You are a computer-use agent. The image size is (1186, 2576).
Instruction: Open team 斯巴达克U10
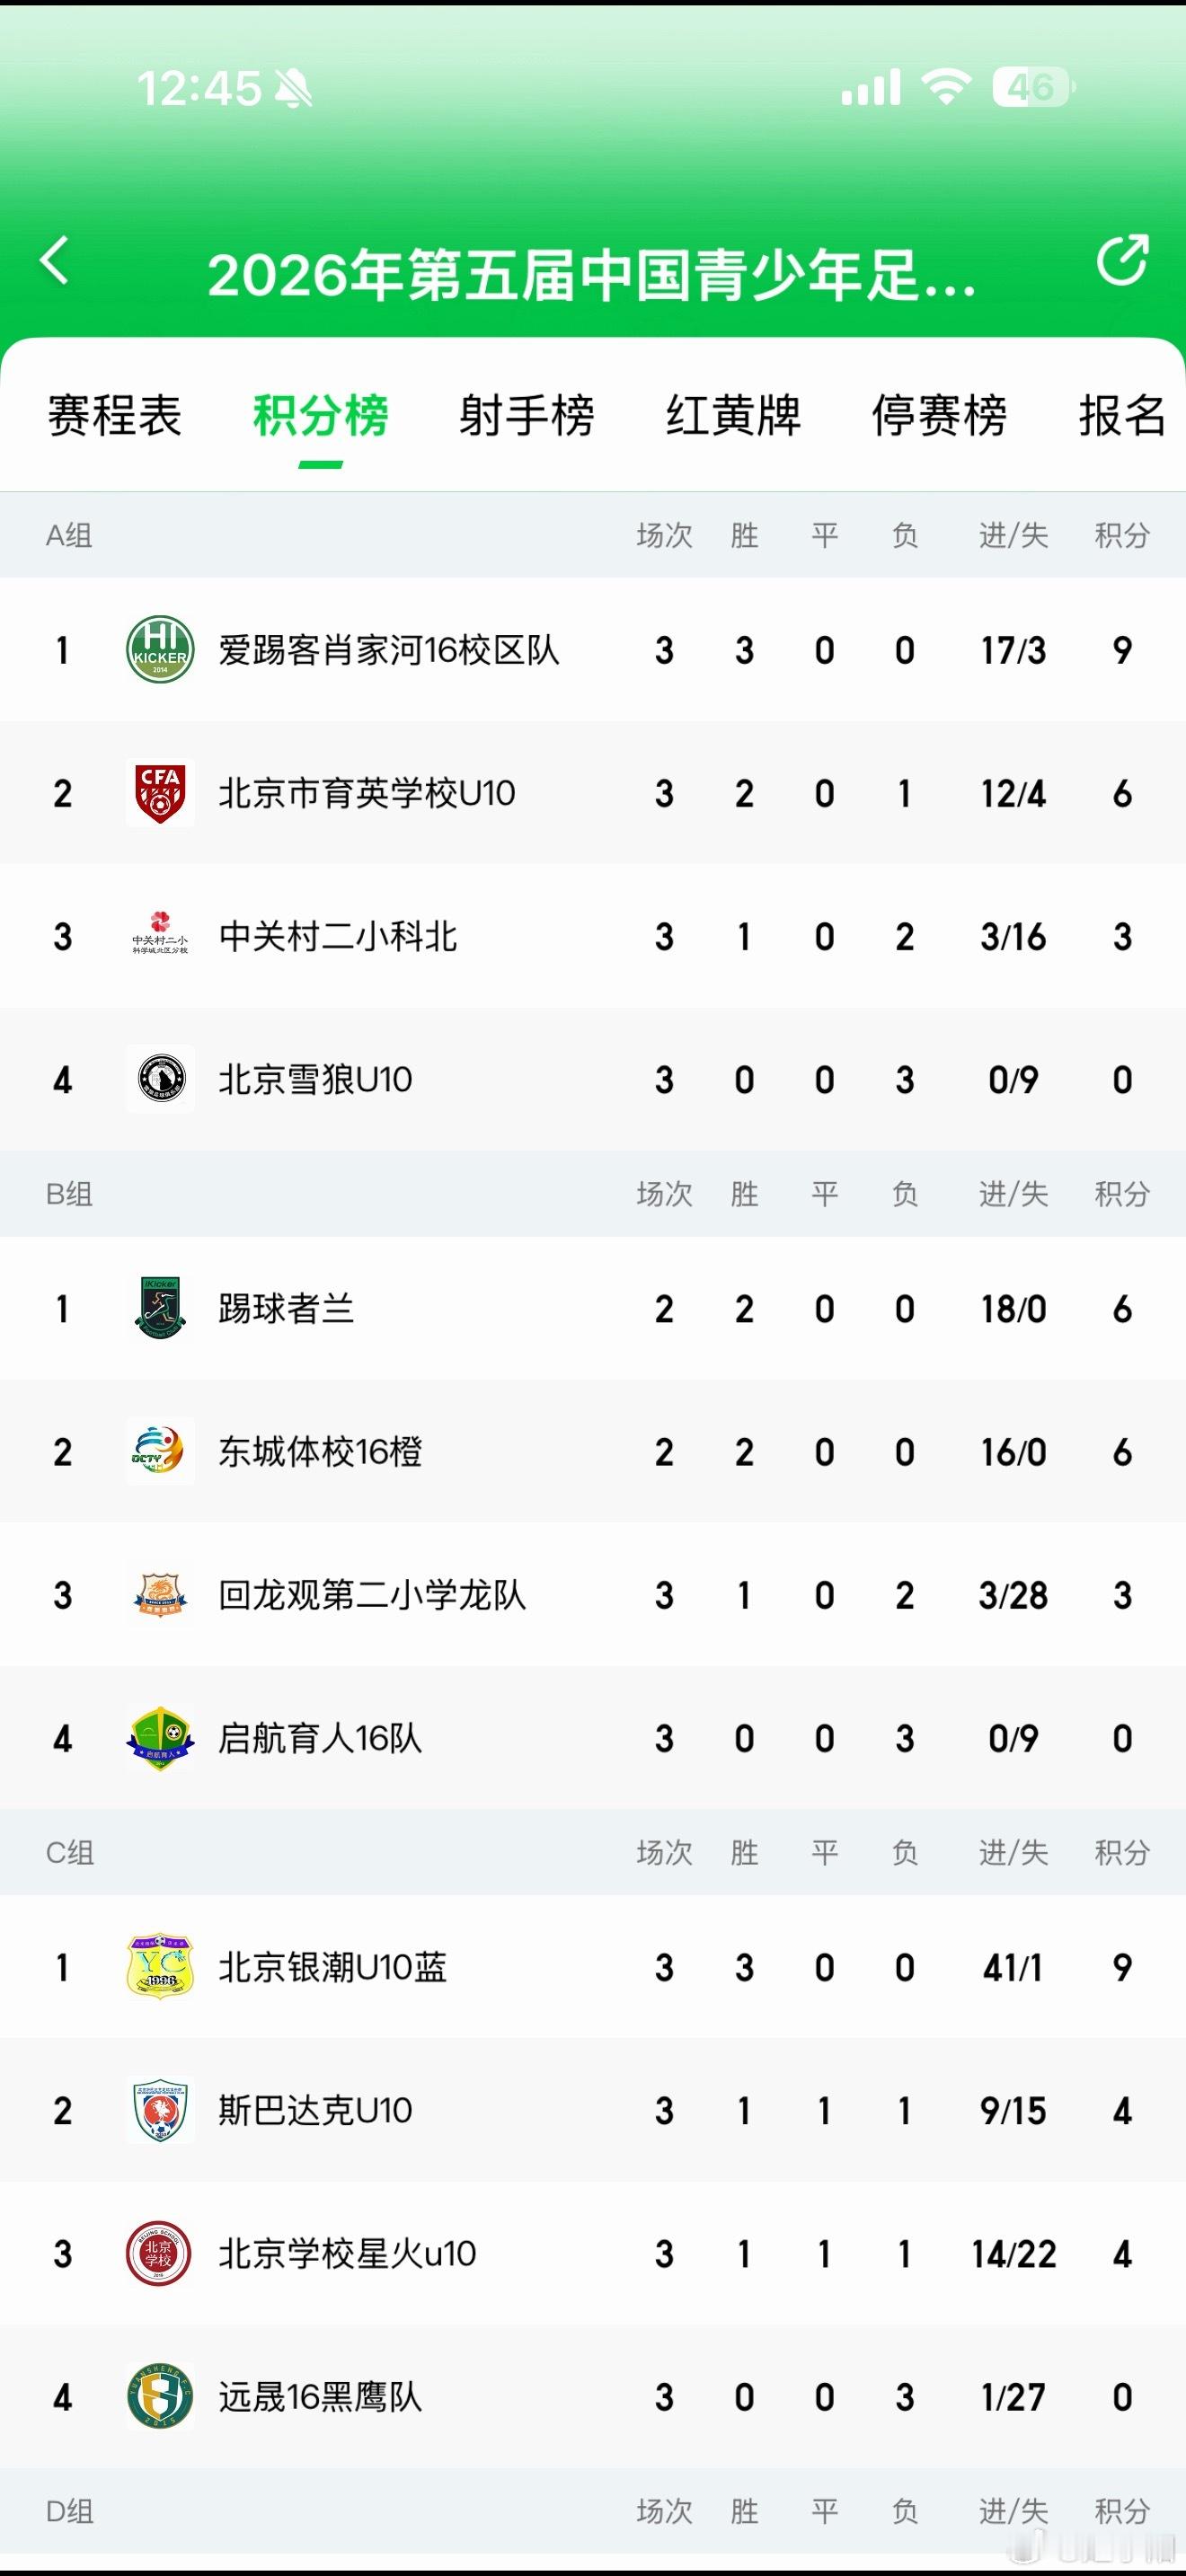(x=593, y=2111)
